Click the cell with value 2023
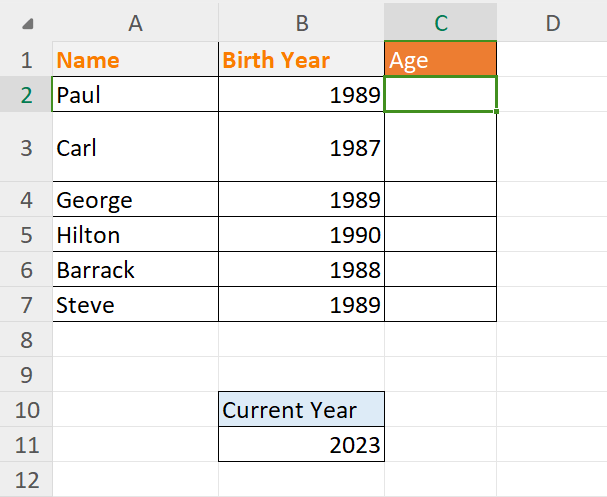 (301, 445)
